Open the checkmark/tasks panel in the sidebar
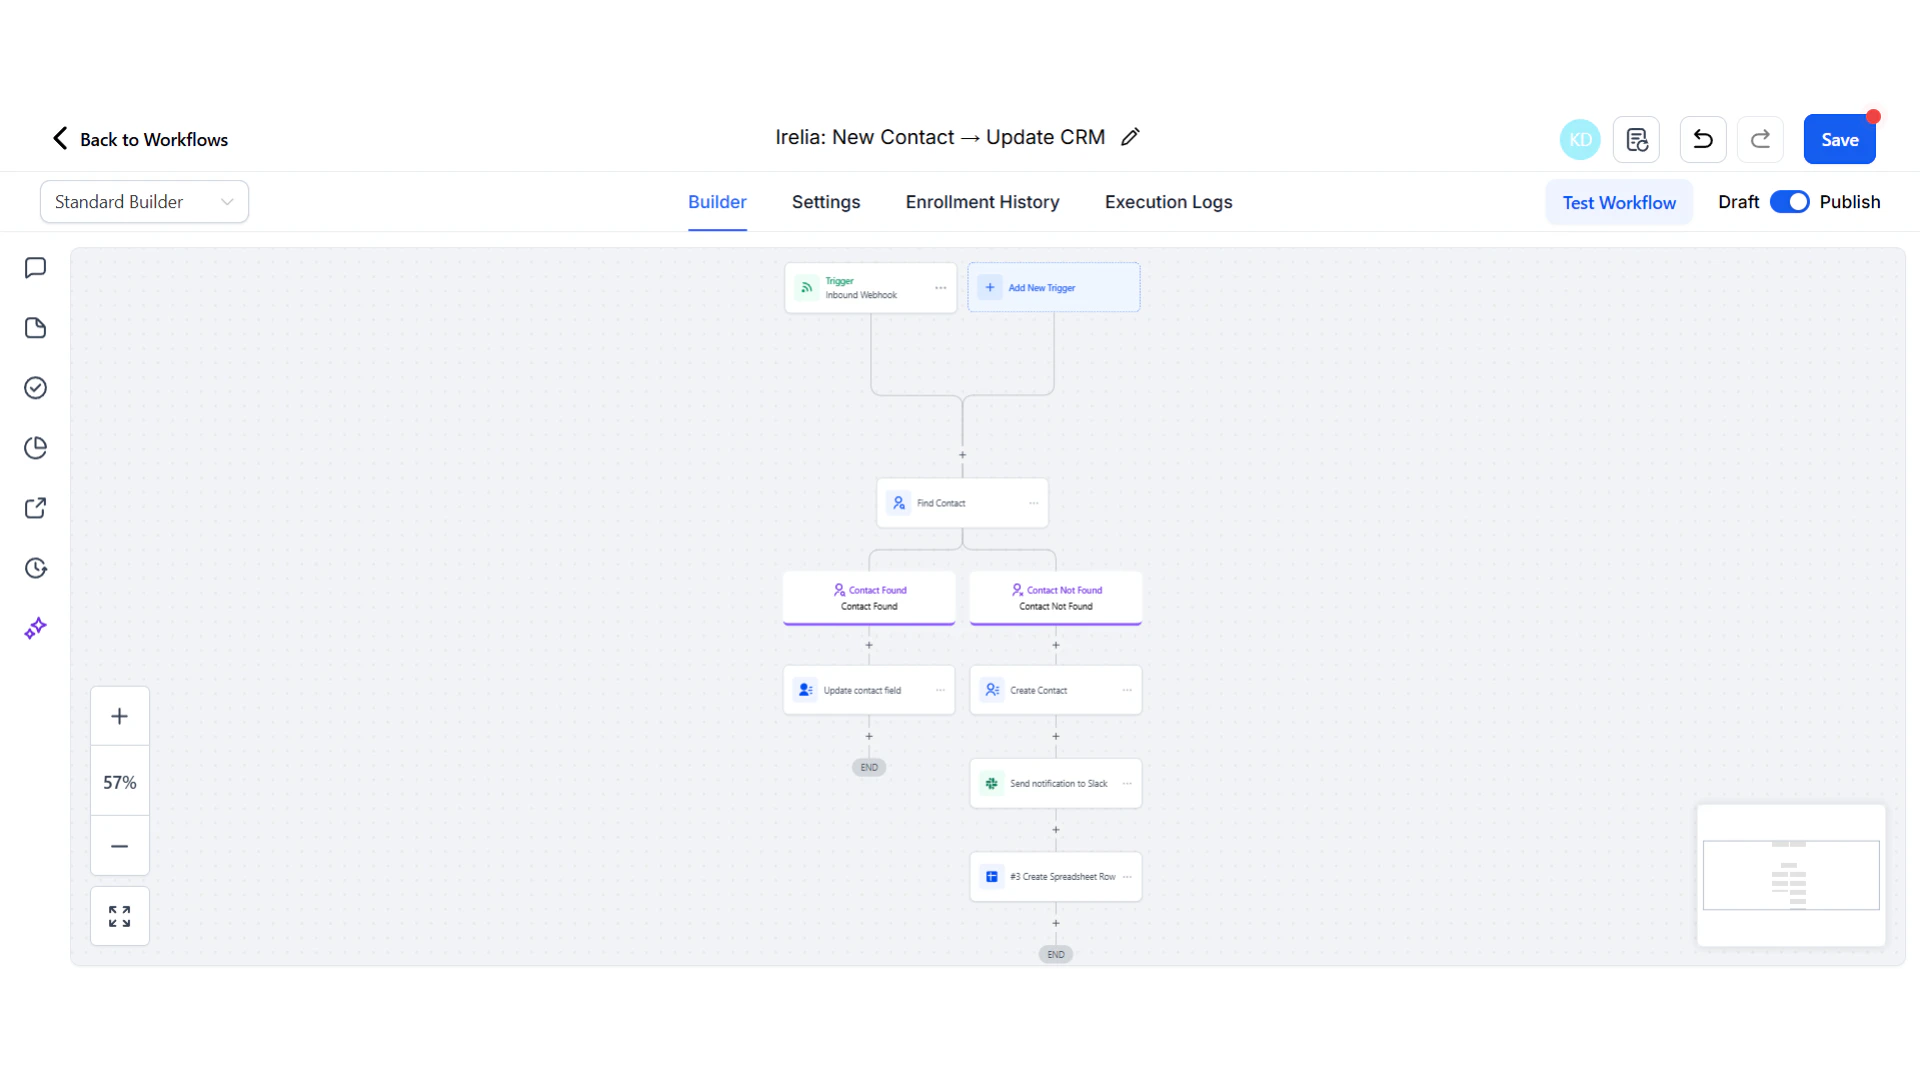This screenshot has height=1080, width=1920. [35, 387]
